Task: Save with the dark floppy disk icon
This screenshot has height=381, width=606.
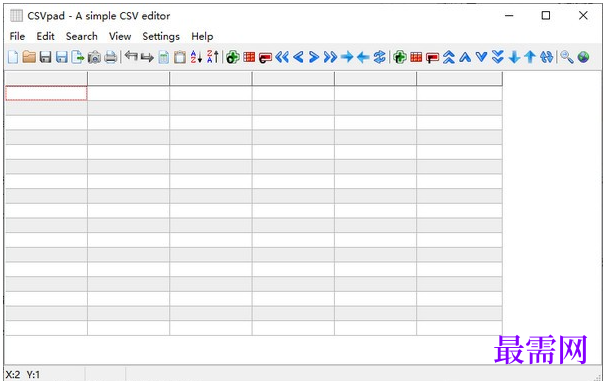Action: click(46, 57)
